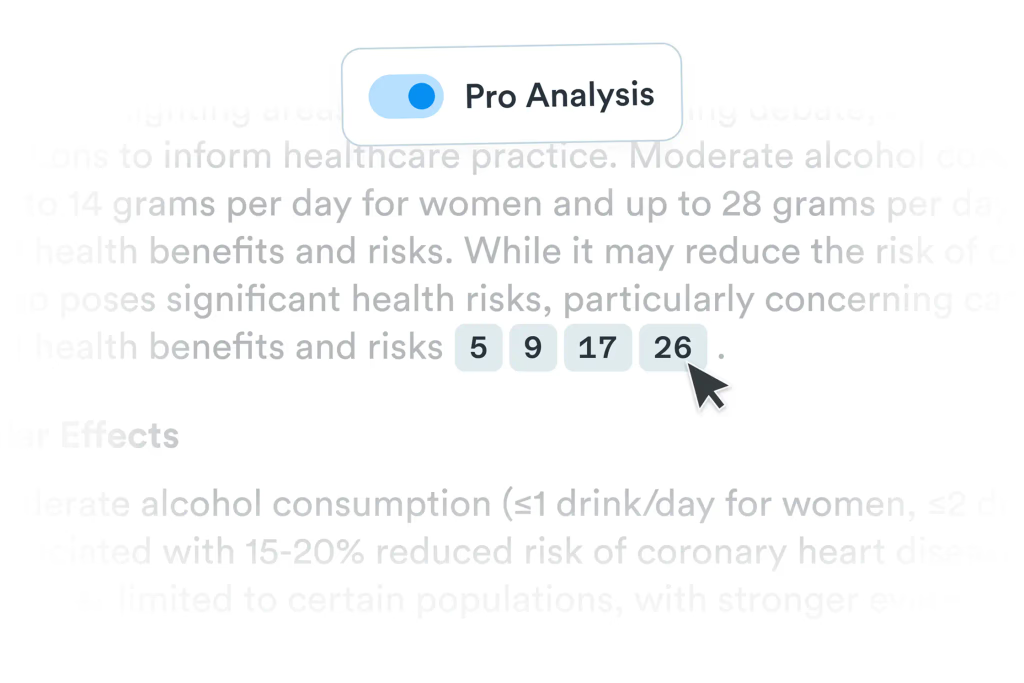Click 'benefits and risks' before citation 5

click(296, 347)
